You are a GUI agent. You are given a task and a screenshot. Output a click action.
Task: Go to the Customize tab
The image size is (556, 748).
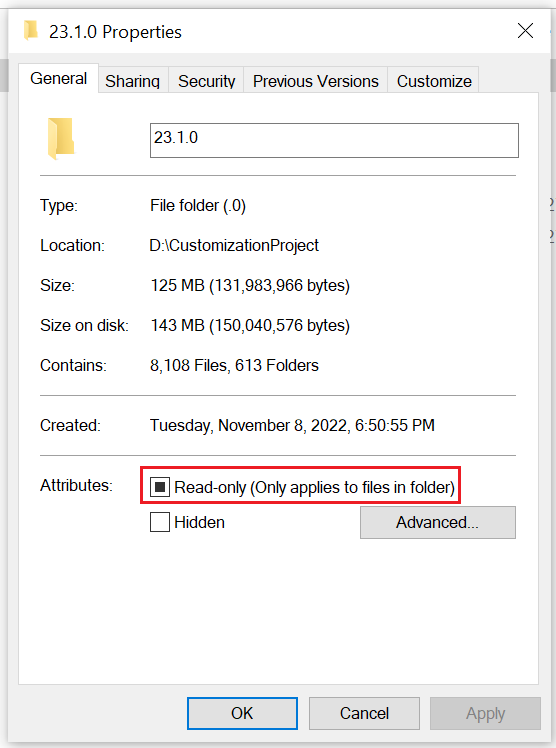[x=434, y=81]
